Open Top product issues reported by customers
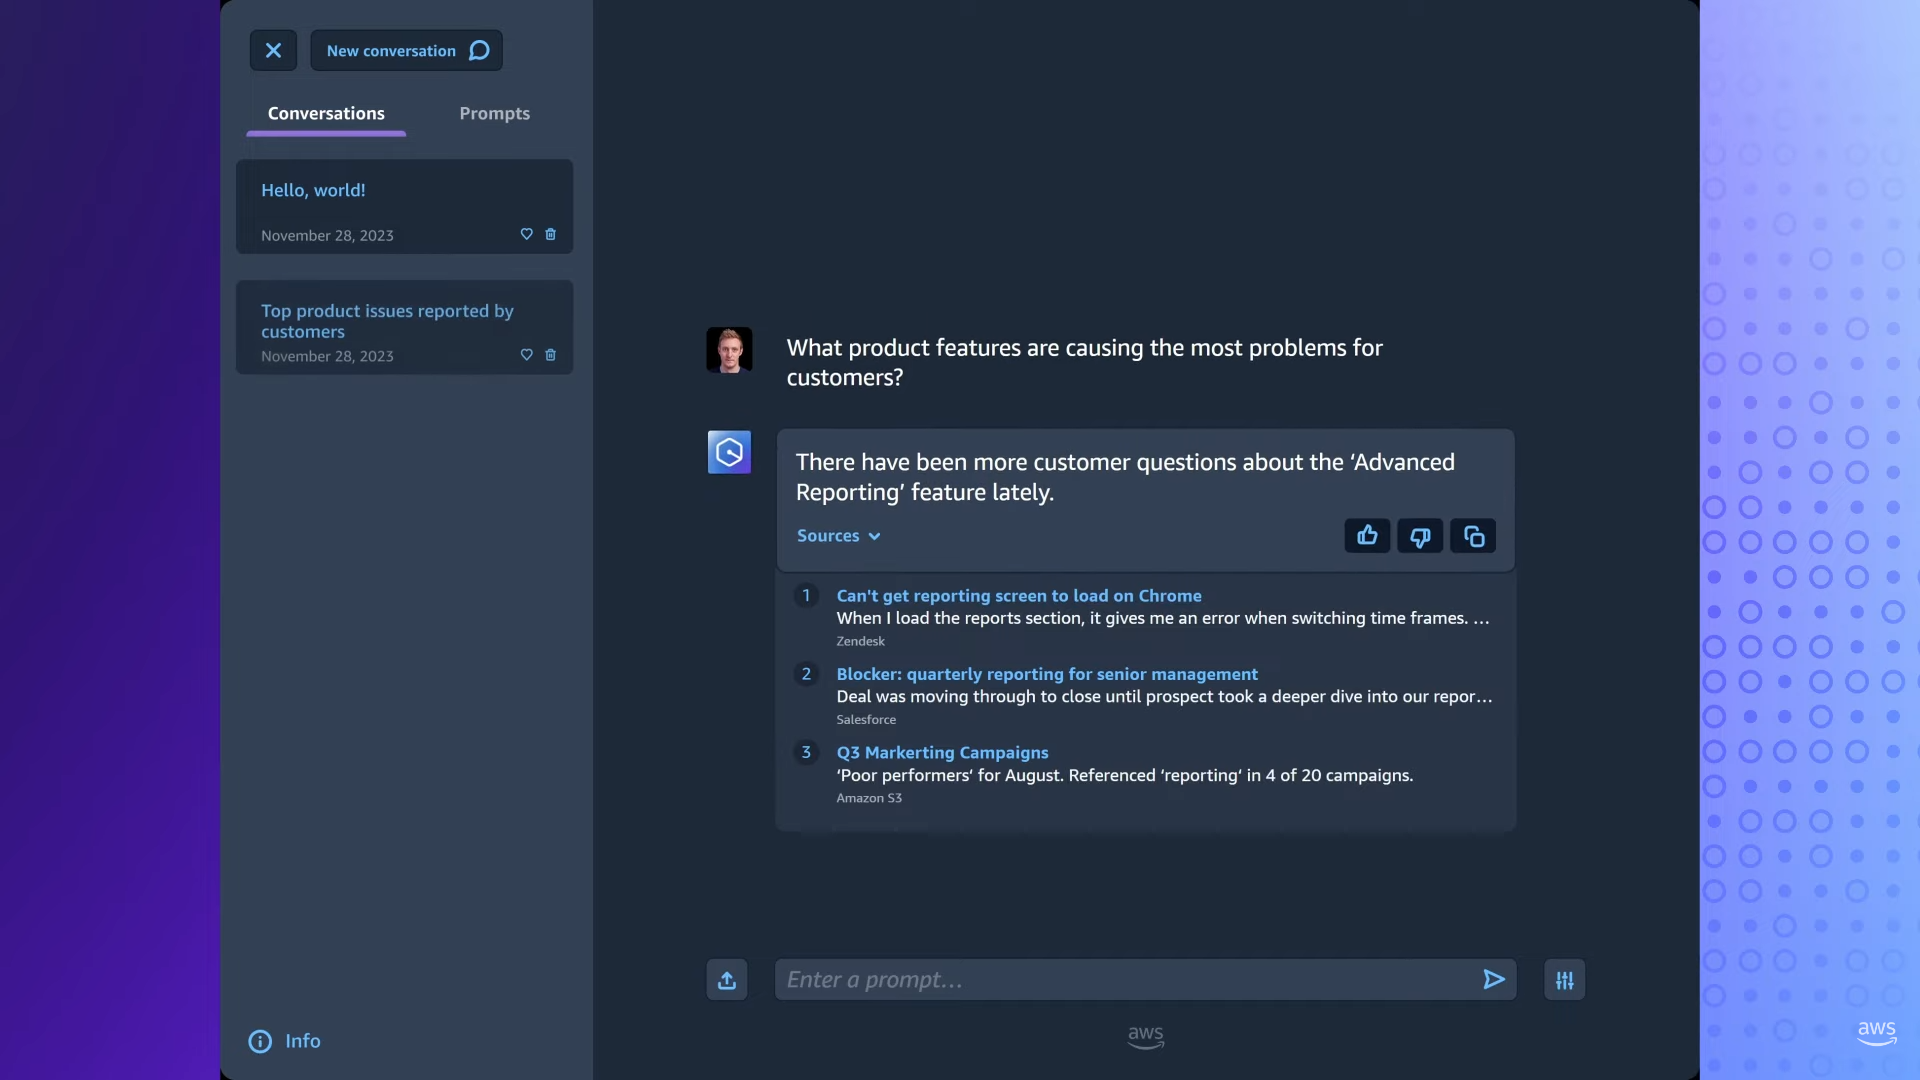This screenshot has width=1920, height=1080. pos(405,327)
